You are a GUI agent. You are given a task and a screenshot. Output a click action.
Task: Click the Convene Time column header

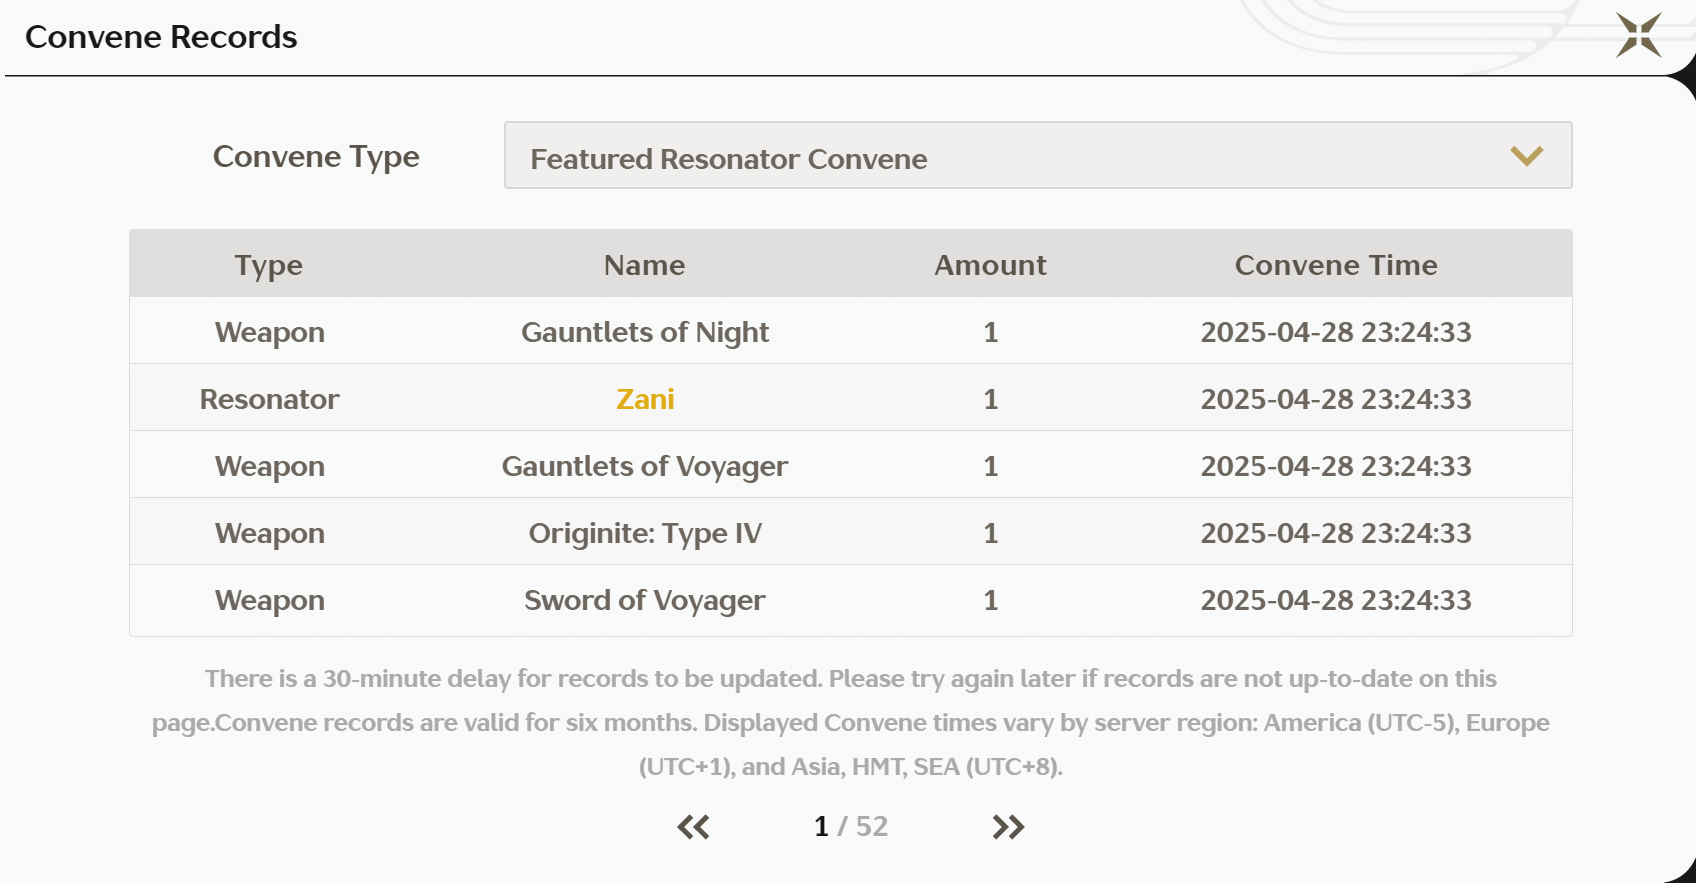(1336, 265)
